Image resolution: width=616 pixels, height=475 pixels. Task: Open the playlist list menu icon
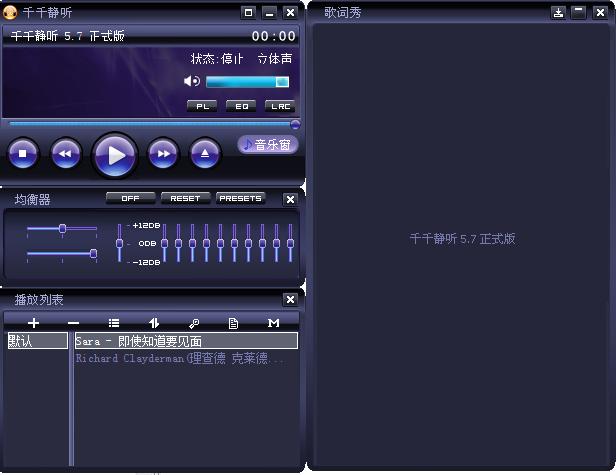(114, 323)
